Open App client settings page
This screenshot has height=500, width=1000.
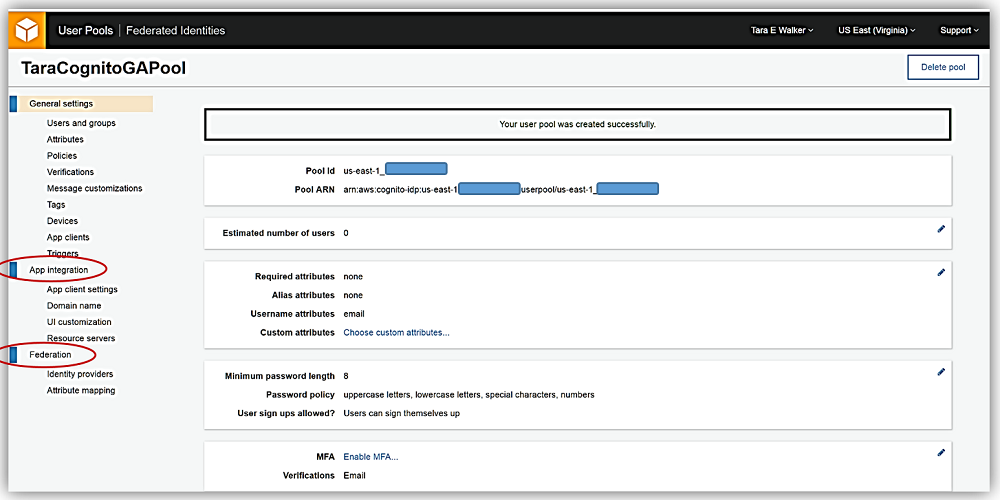(x=82, y=290)
